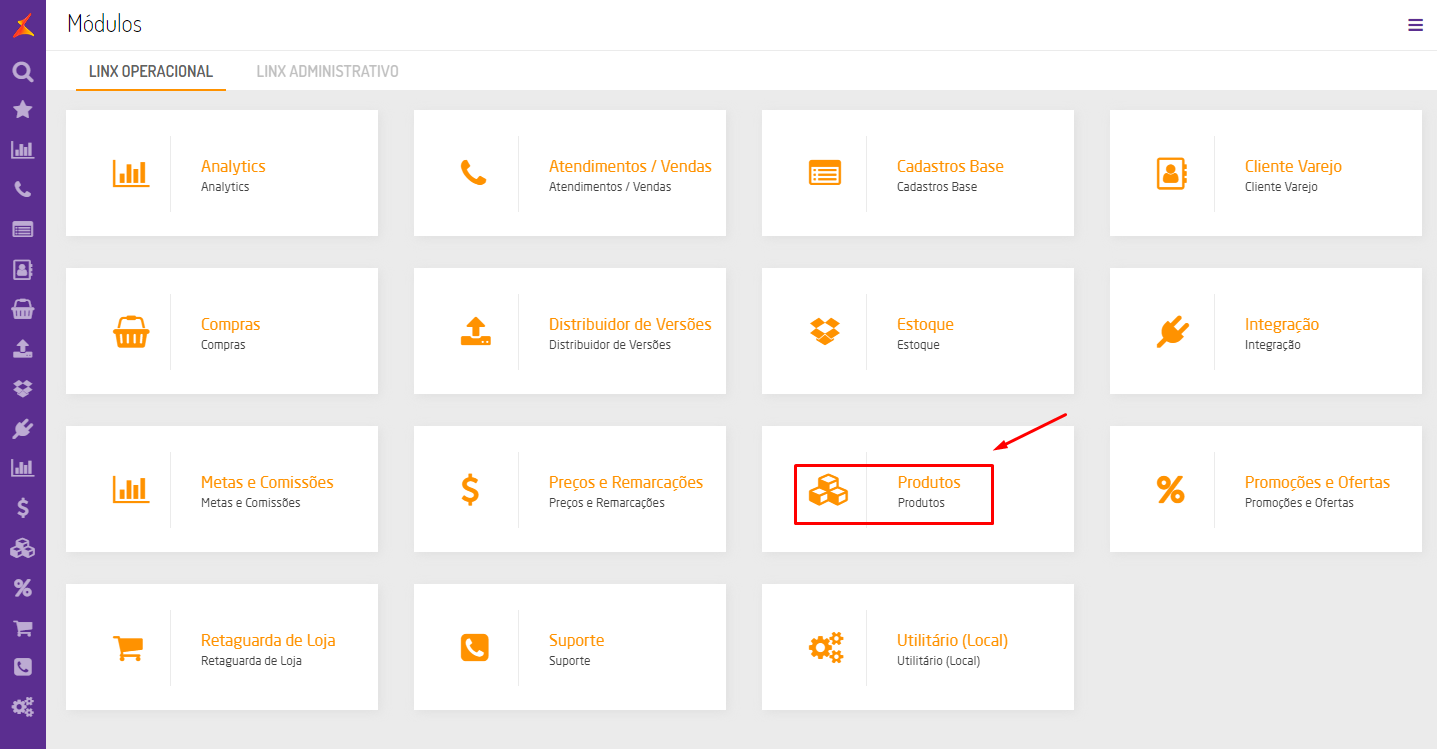The height and width of the screenshot is (749, 1437).
Task: Open the Cliente Varejo module title
Action: click(x=1293, y=166)
